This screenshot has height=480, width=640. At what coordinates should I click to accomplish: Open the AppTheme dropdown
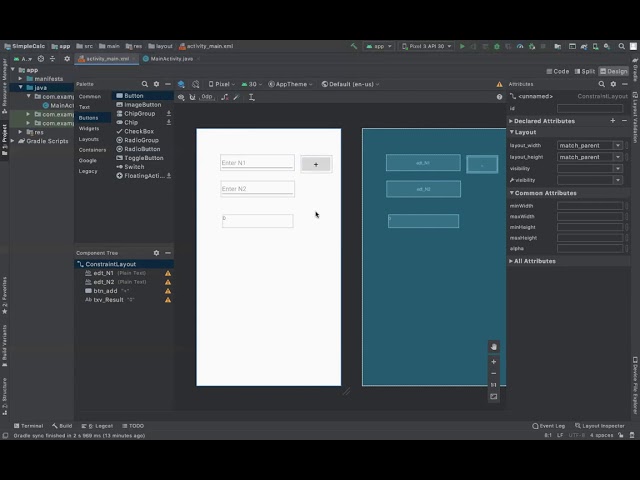[x=290, y=84]
